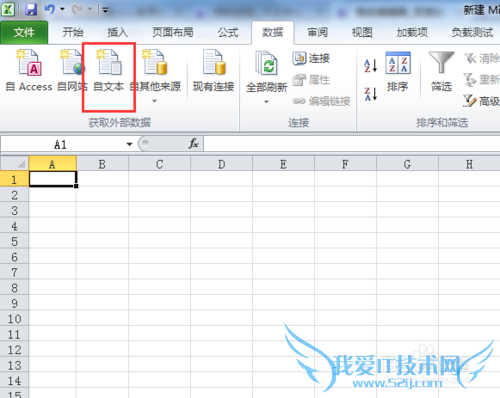Select row 10 header
The height and width of the screenshot is (398, 500).
tap(14, 319)
